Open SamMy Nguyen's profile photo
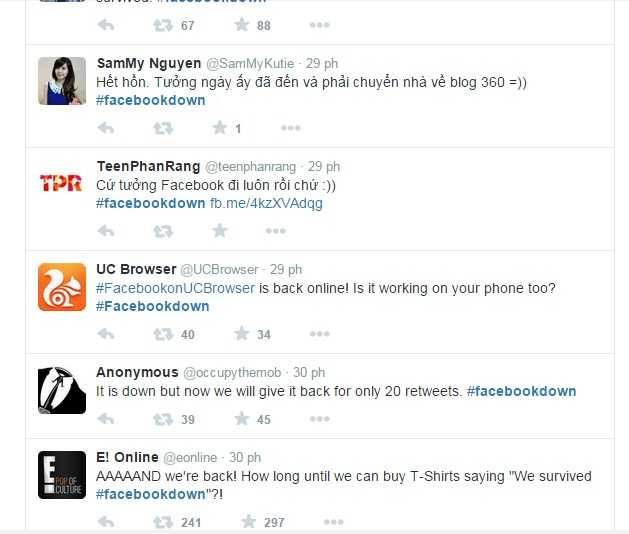The image size is (629, 534). [62, 81]
